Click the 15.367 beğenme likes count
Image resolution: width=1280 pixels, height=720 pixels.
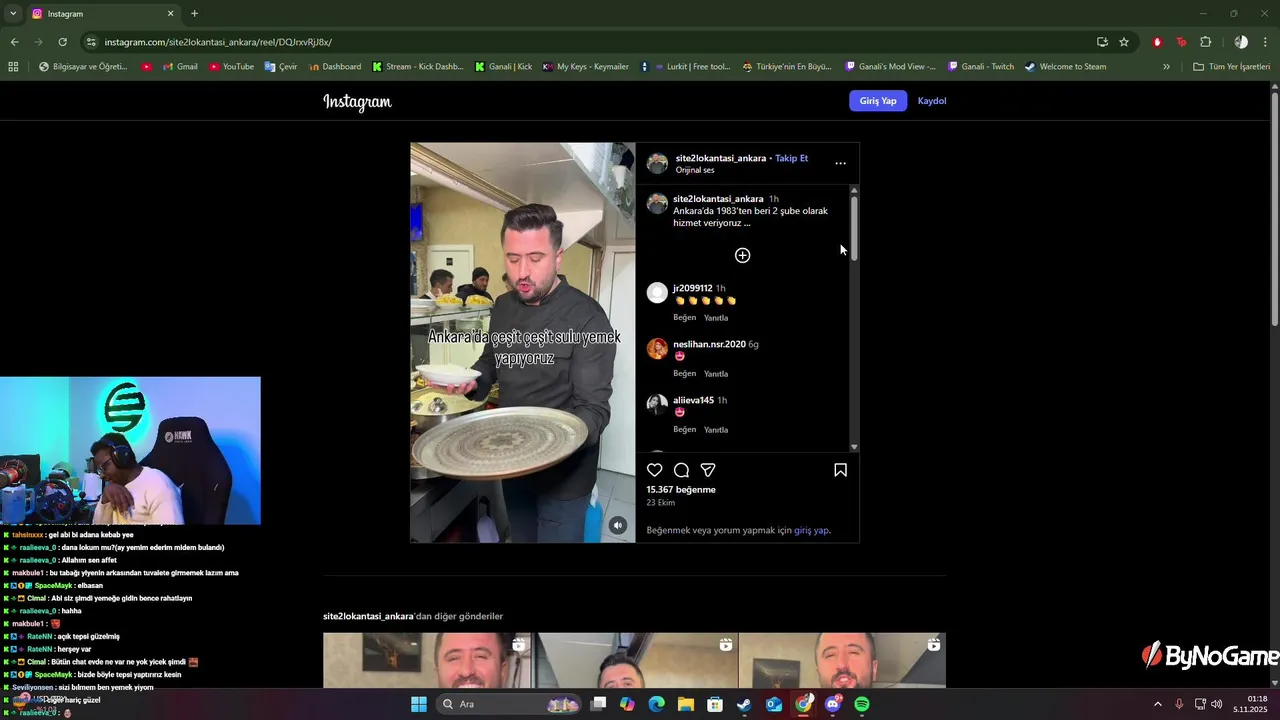click(x=681, y=489)
